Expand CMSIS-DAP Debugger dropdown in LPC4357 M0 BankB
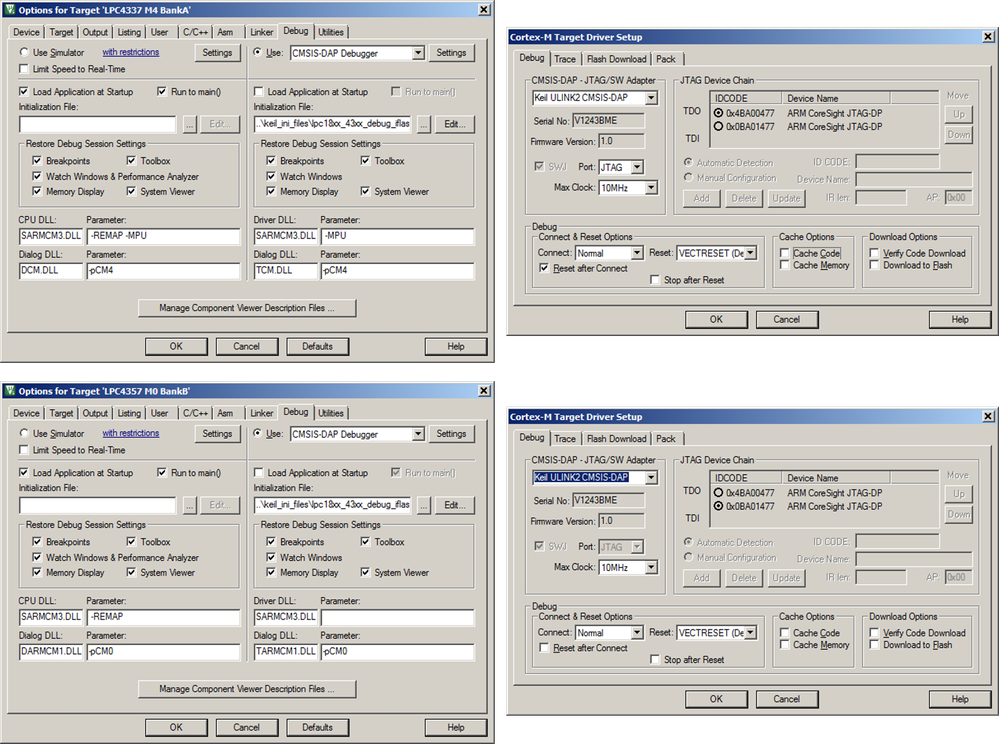Viewport: 999px width, 744px height. (418, 434)
